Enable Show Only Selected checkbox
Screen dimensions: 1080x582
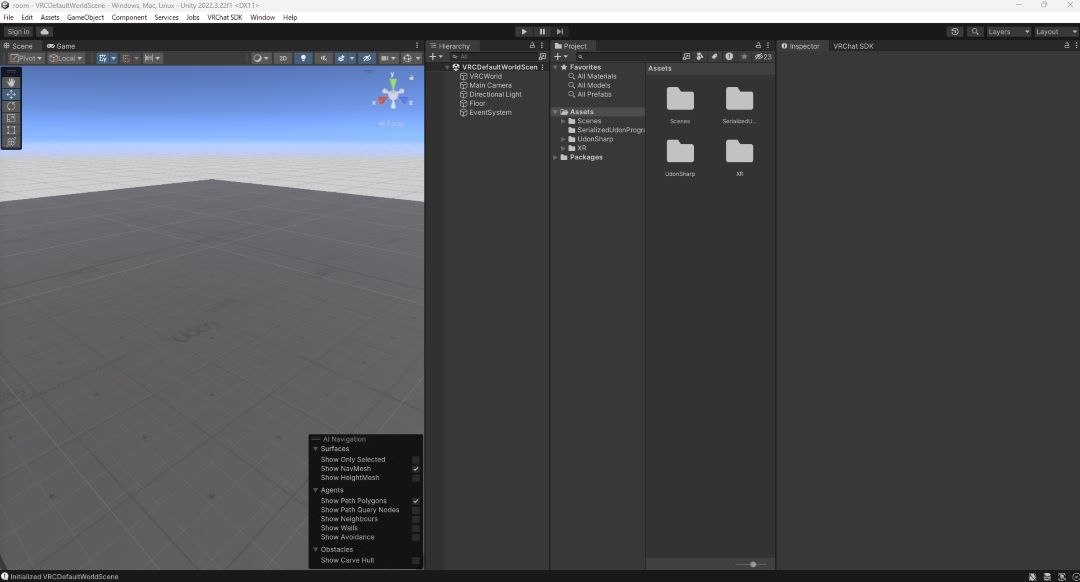(x=415, y=459)
